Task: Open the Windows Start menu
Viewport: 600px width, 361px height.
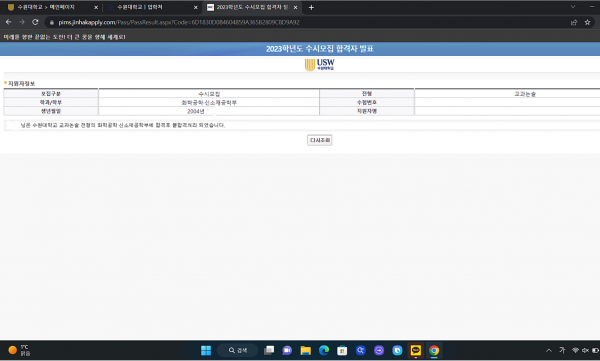Action: [206, 350]
